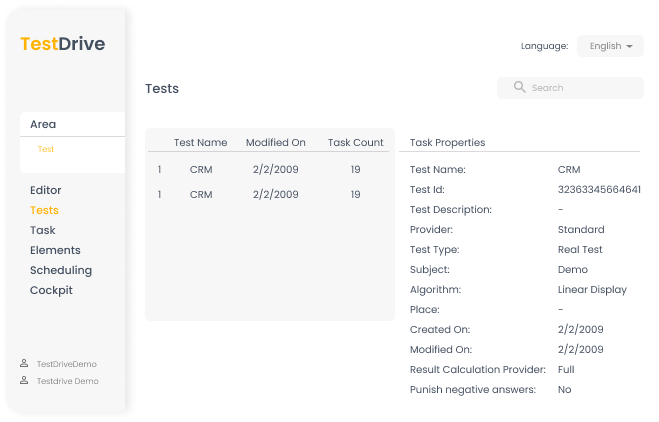
Task: Click the Language: label
Action: 545,46
